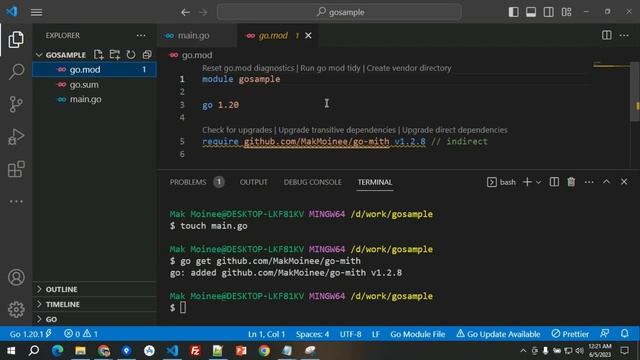Viewport: 640px width, 360px height.
Task: Split the terminal panel
Action: tap(554, 182)
